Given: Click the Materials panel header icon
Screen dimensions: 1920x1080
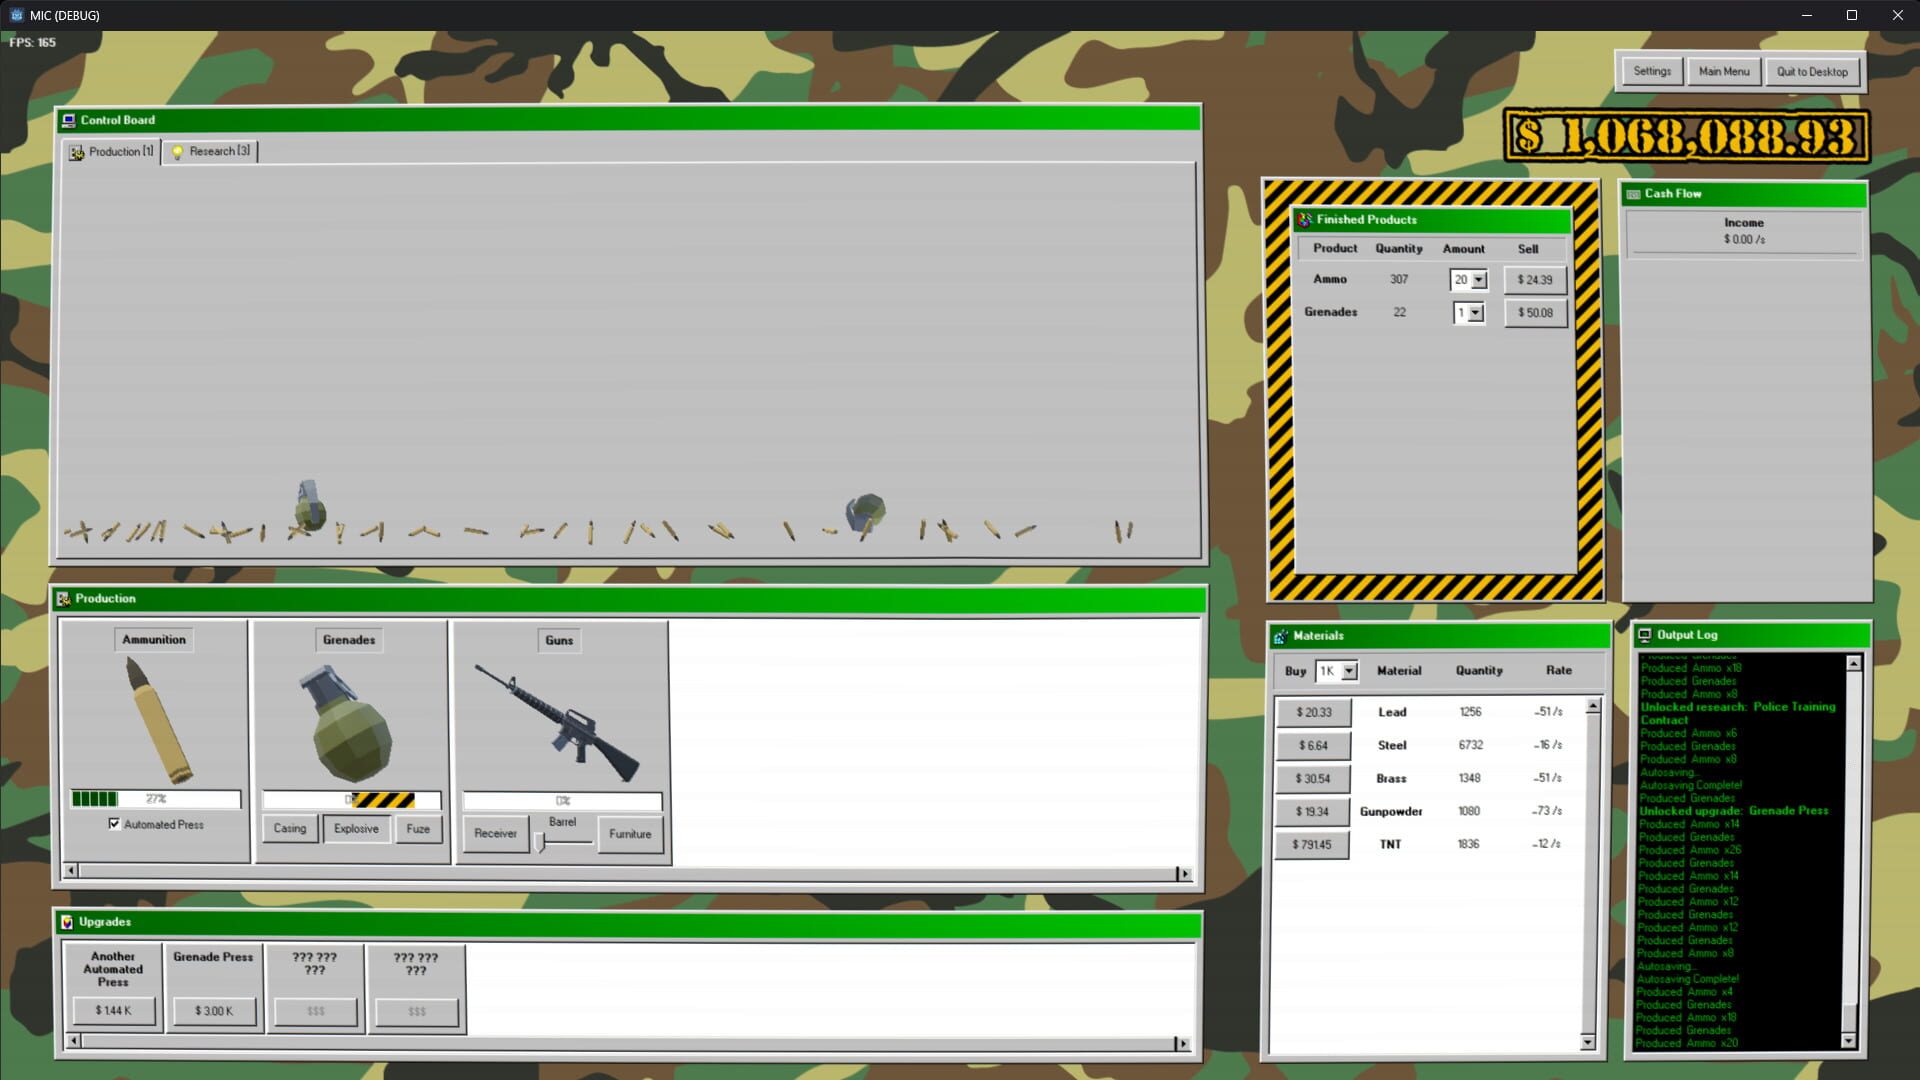Looking at the screenshot, I should tap(1281, 635).
